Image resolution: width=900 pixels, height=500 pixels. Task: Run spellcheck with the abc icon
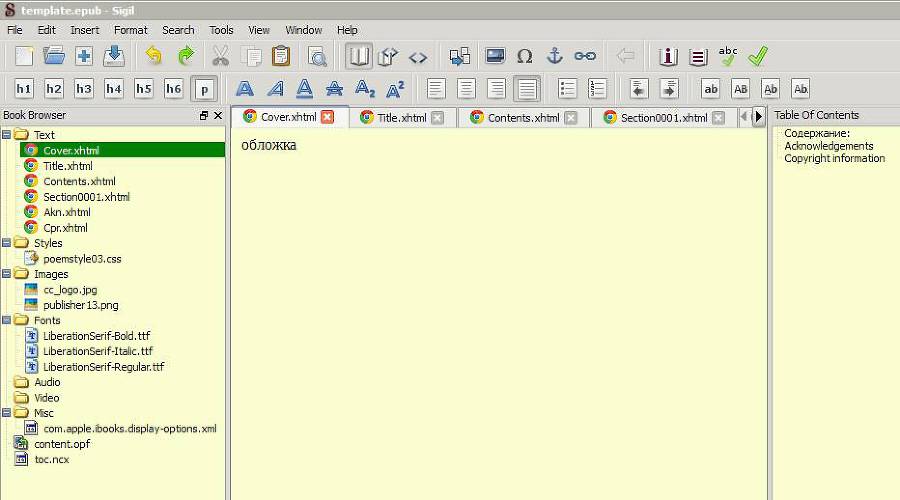pos(728,56)
